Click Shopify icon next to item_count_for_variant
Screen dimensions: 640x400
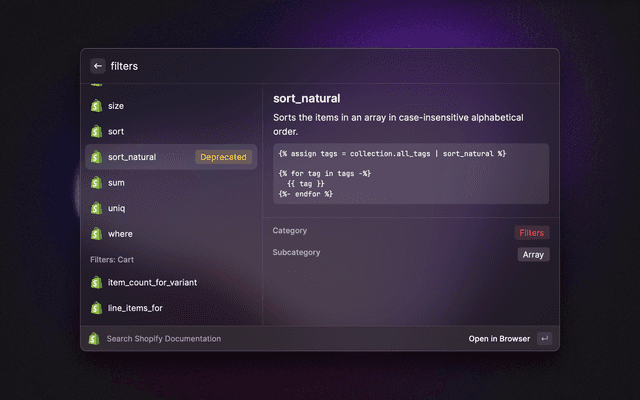point(96,282)
